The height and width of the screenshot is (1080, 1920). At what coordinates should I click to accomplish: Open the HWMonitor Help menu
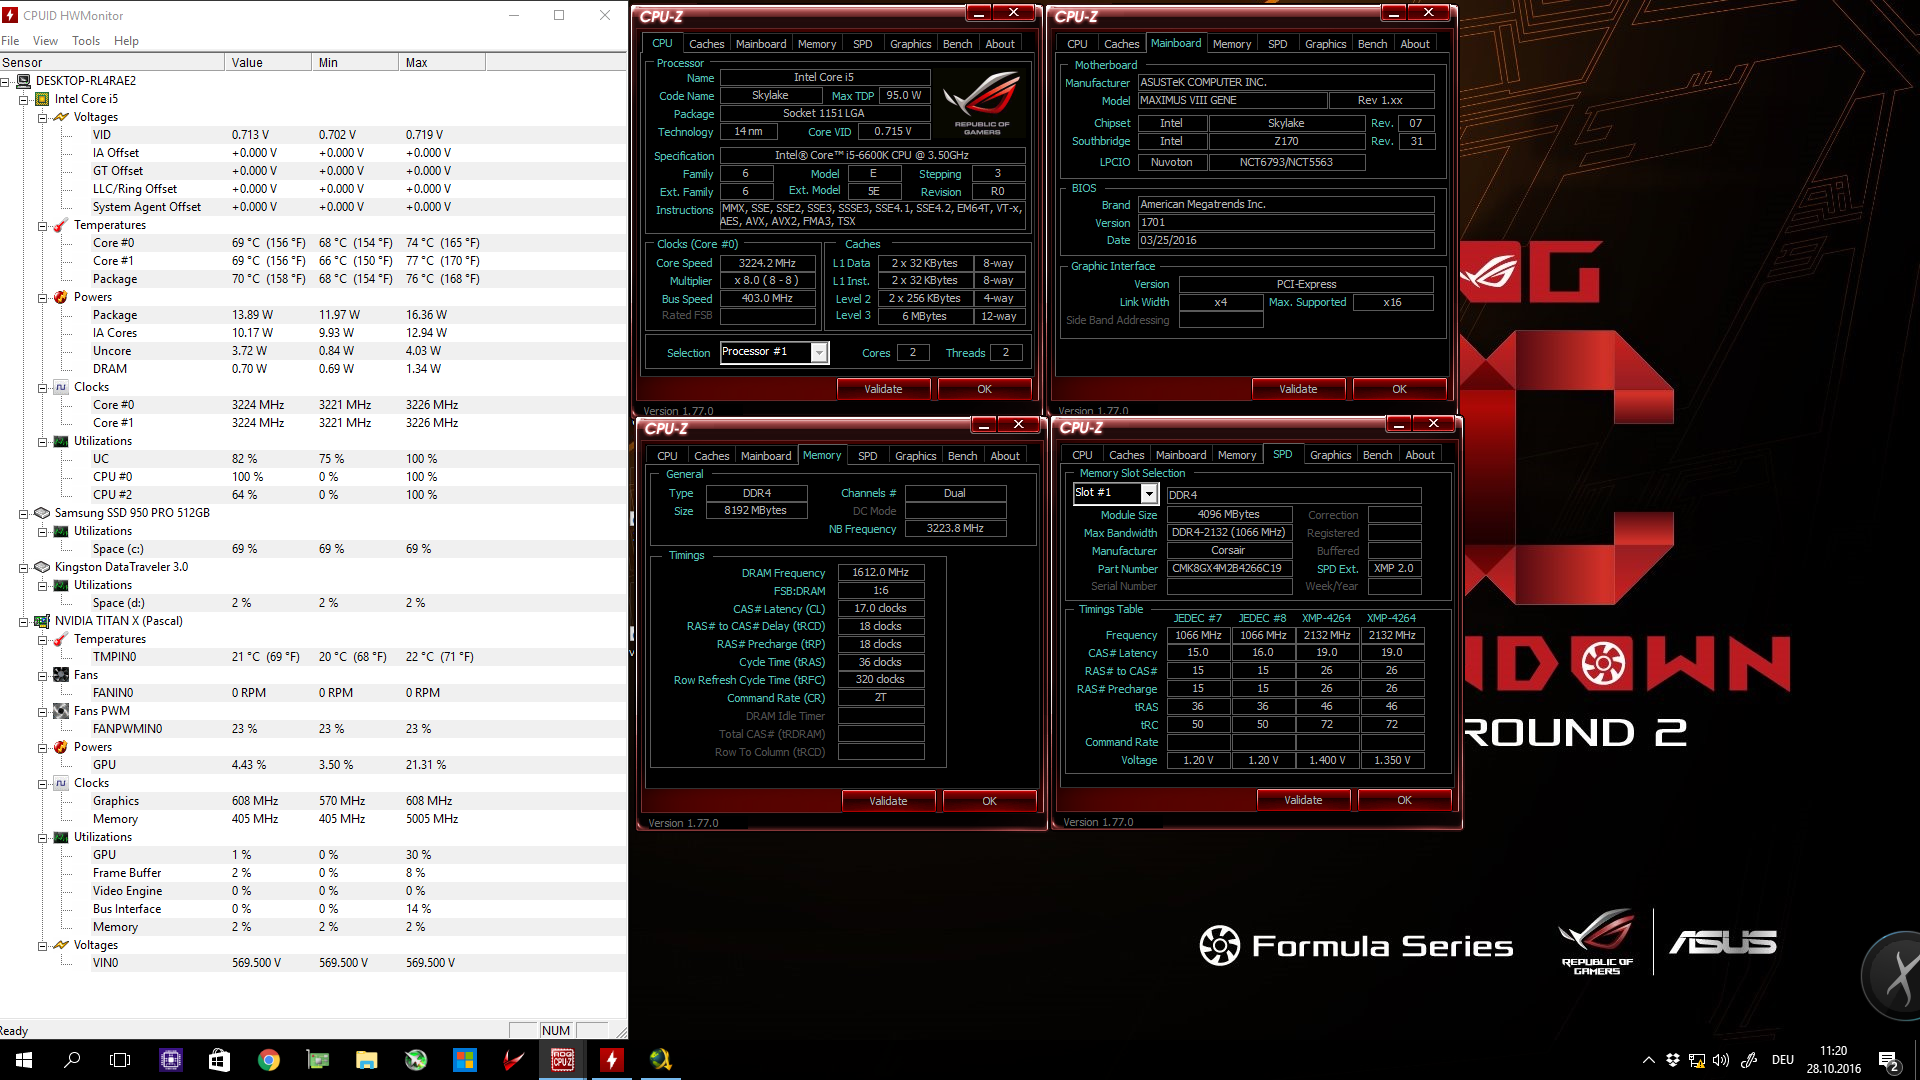point(126,41)
